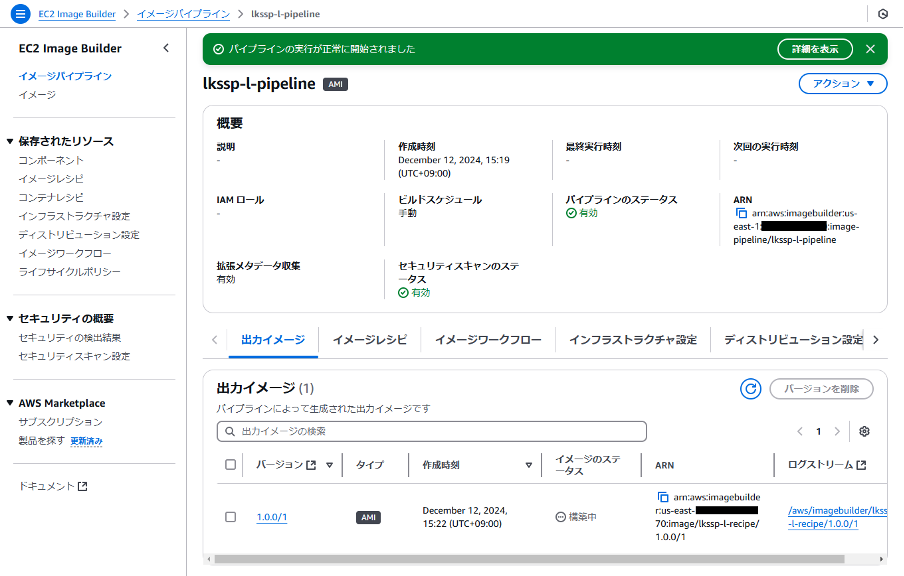Open インフラストラクチャ設定 in the sidebar

click(74, 216)
